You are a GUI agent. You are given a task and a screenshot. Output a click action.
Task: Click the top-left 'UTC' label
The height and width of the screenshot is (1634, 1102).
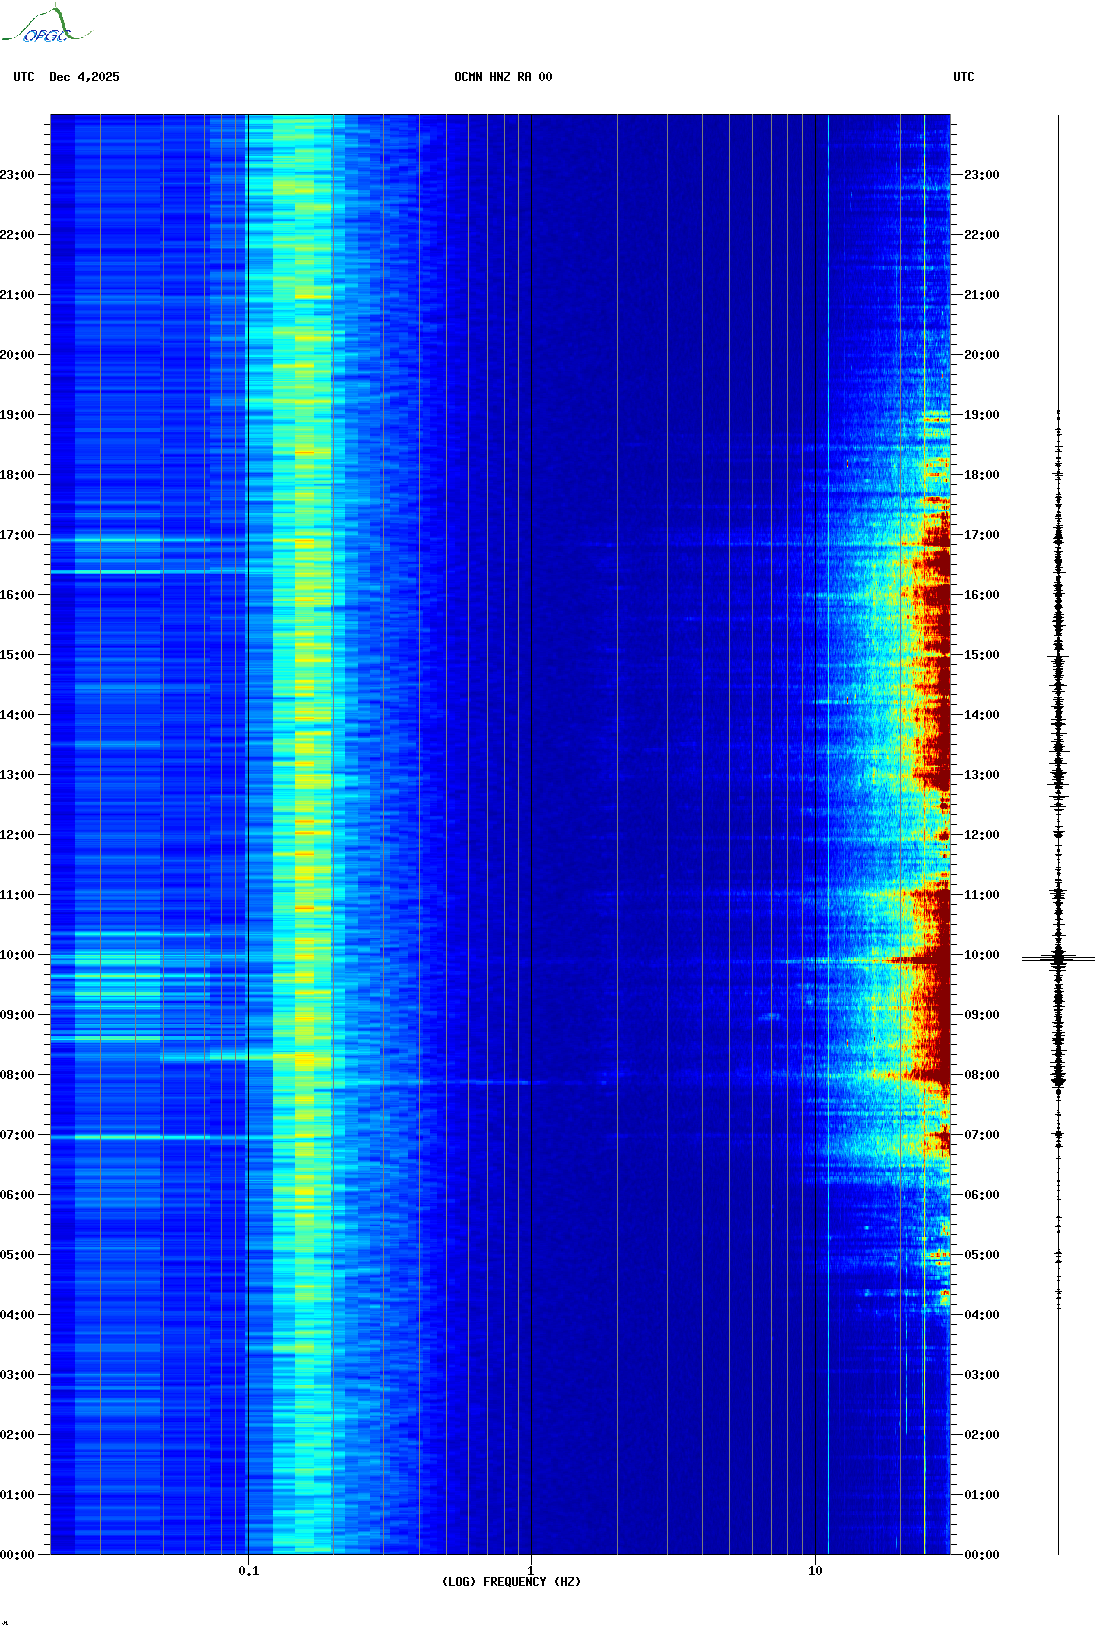pos(24,77)
